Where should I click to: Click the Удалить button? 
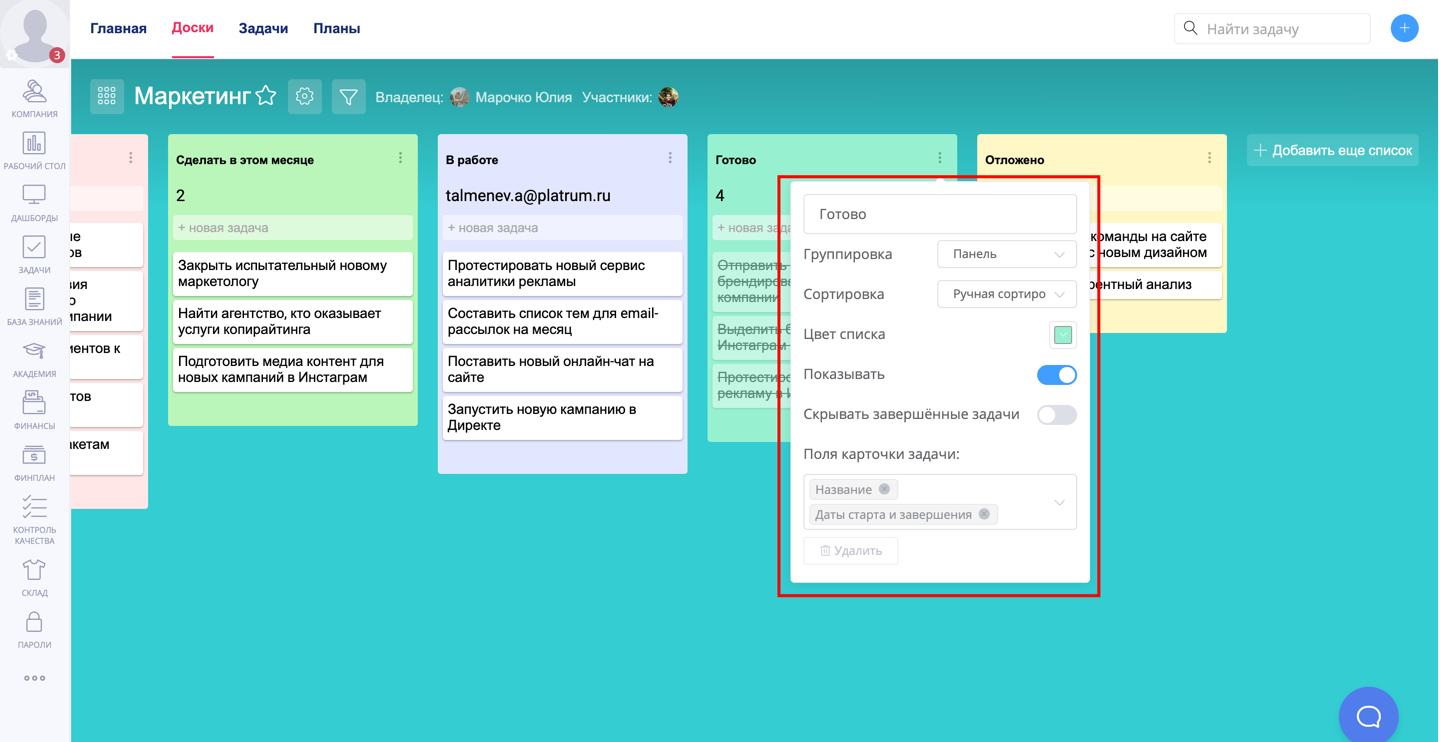(x=851, y=551)
